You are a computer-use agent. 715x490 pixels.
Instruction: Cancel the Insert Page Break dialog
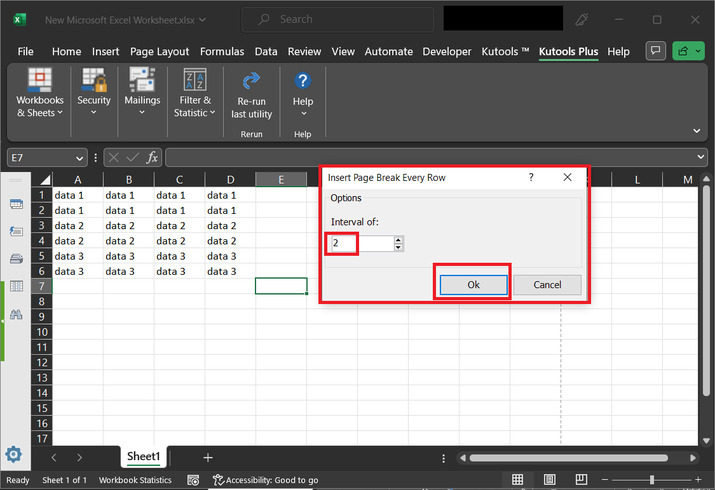pos(547,284)
